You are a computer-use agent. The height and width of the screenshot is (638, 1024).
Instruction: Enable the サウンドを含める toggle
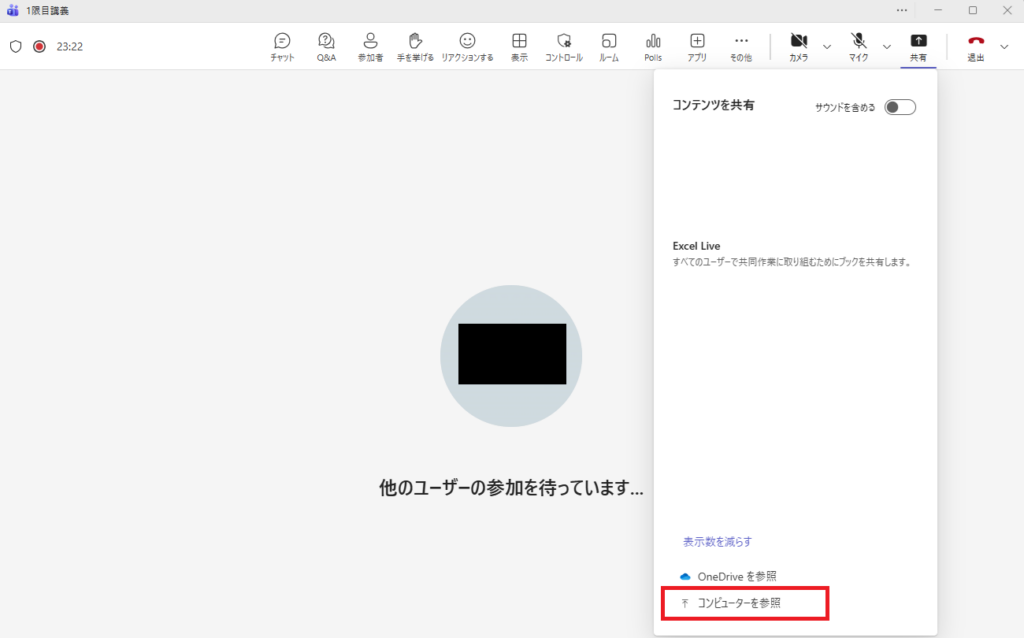pyautogui.click(x=900, y=107)
